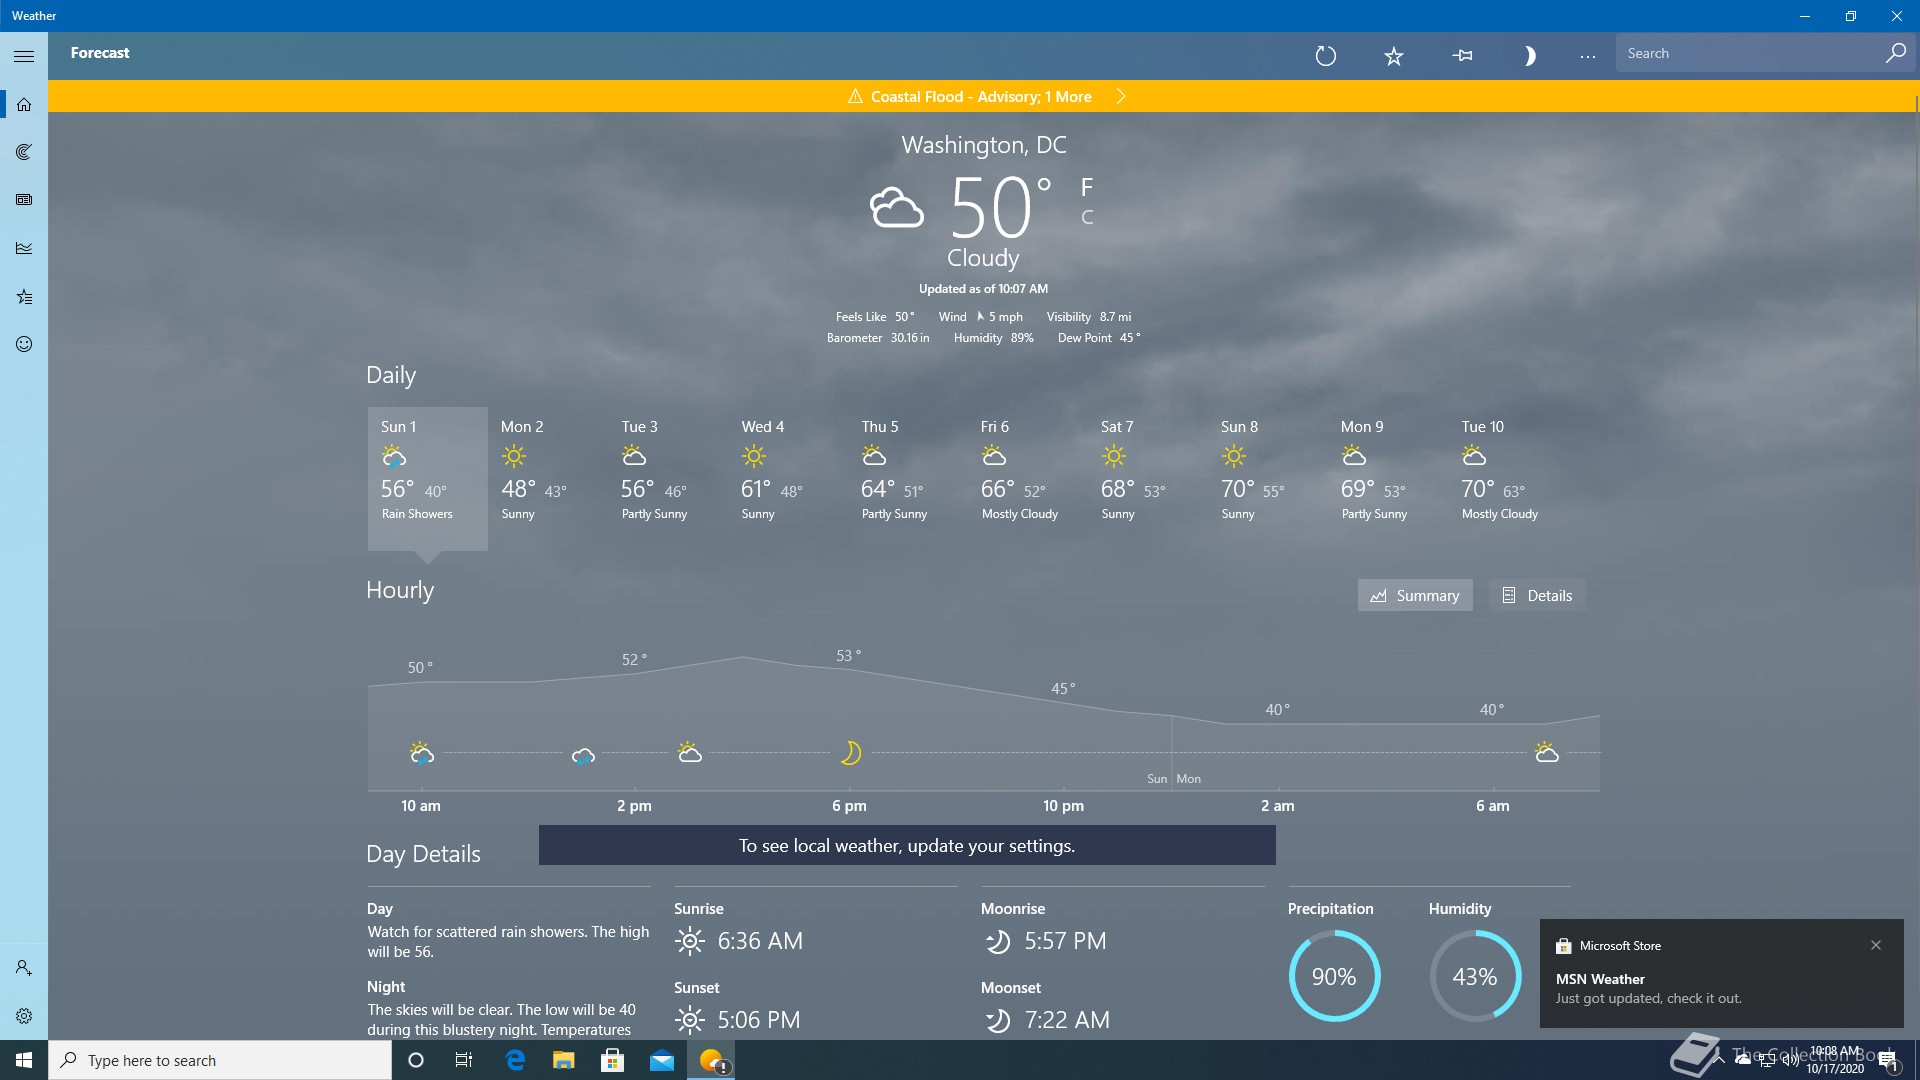Open Send Feedback smiley icon
The width and height of the screenshot is (1920, 1080).
(x=24, y=344)
